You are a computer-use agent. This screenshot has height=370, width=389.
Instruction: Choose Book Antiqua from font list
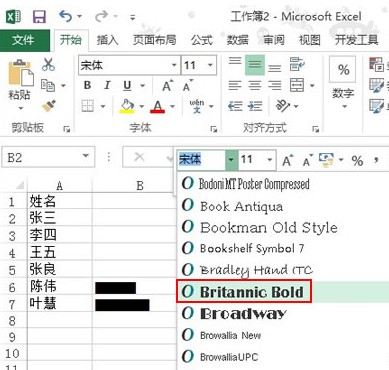click(242, 206)
